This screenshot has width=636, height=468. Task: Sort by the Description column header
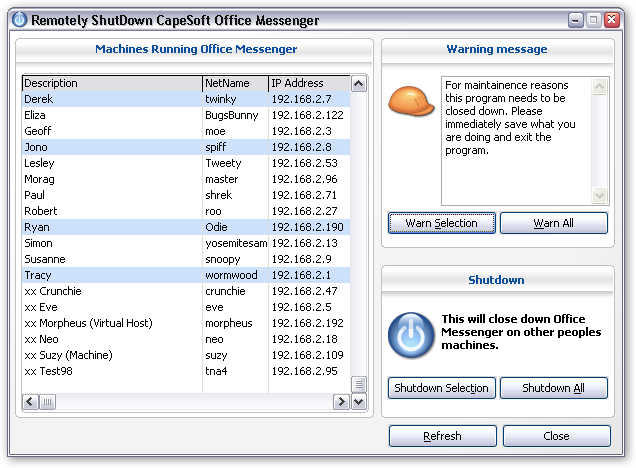[x=110, y=83]
